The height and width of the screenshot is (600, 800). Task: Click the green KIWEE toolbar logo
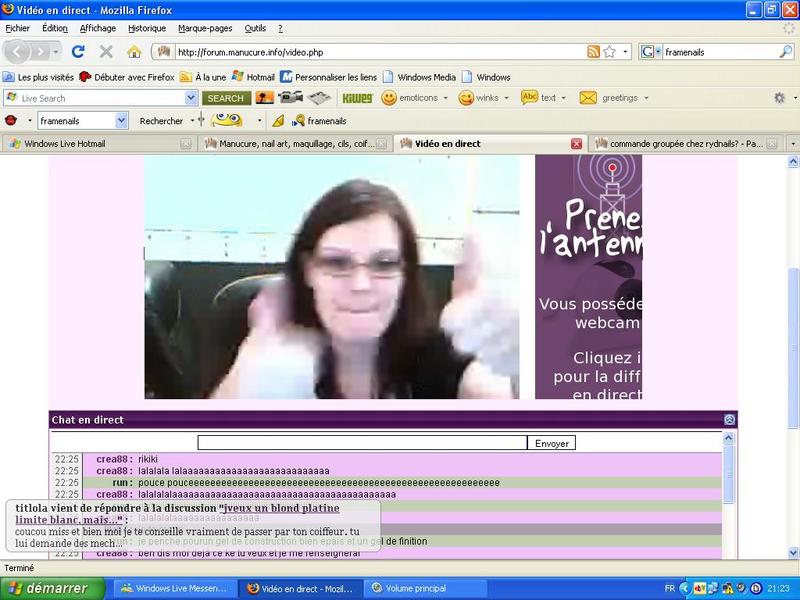click(356, 98)
